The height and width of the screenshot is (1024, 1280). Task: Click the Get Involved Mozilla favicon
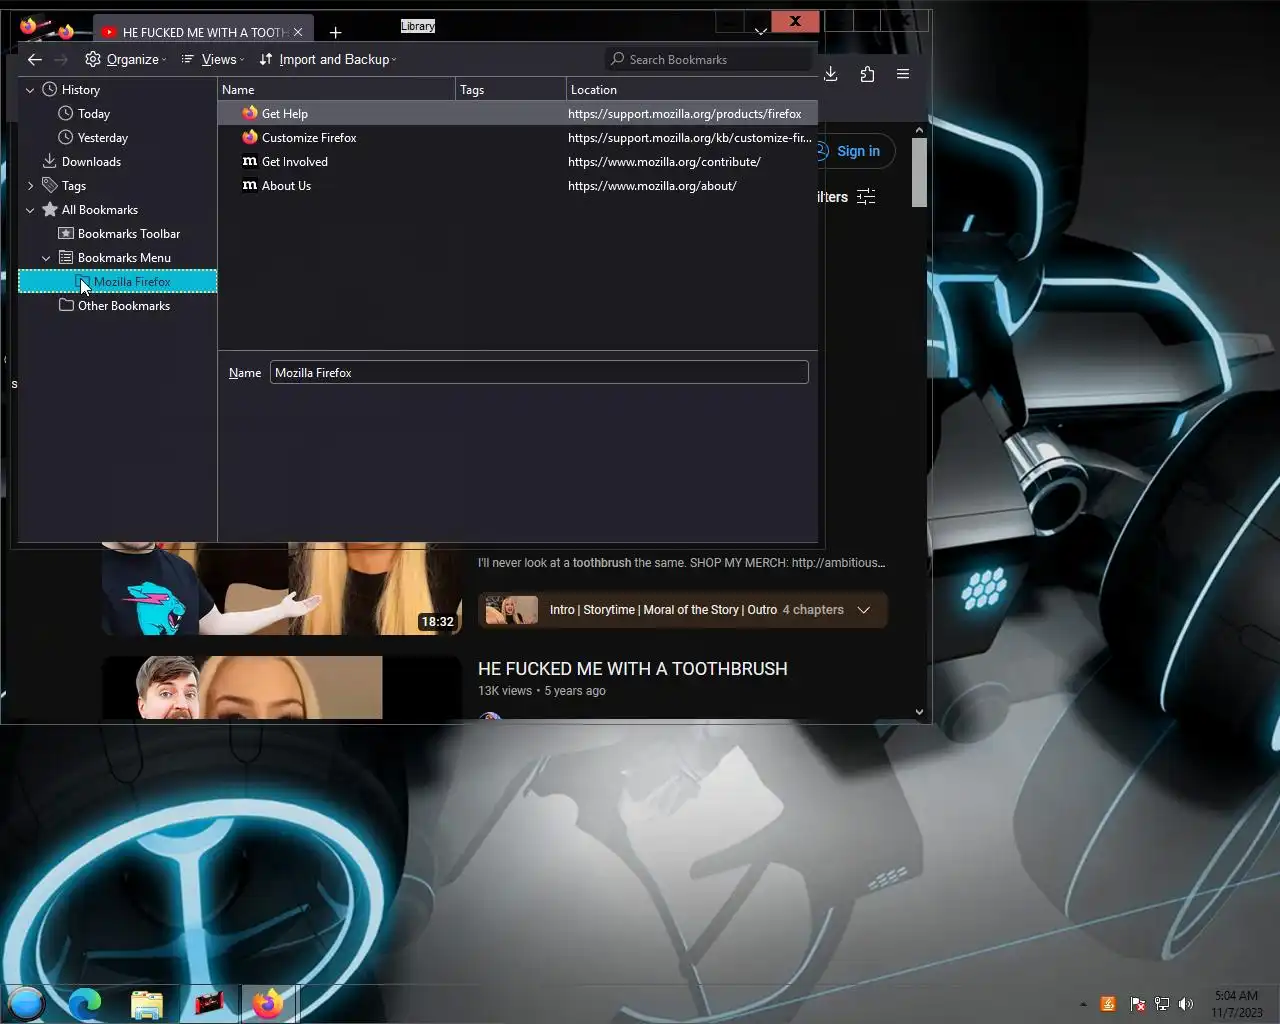250,161
